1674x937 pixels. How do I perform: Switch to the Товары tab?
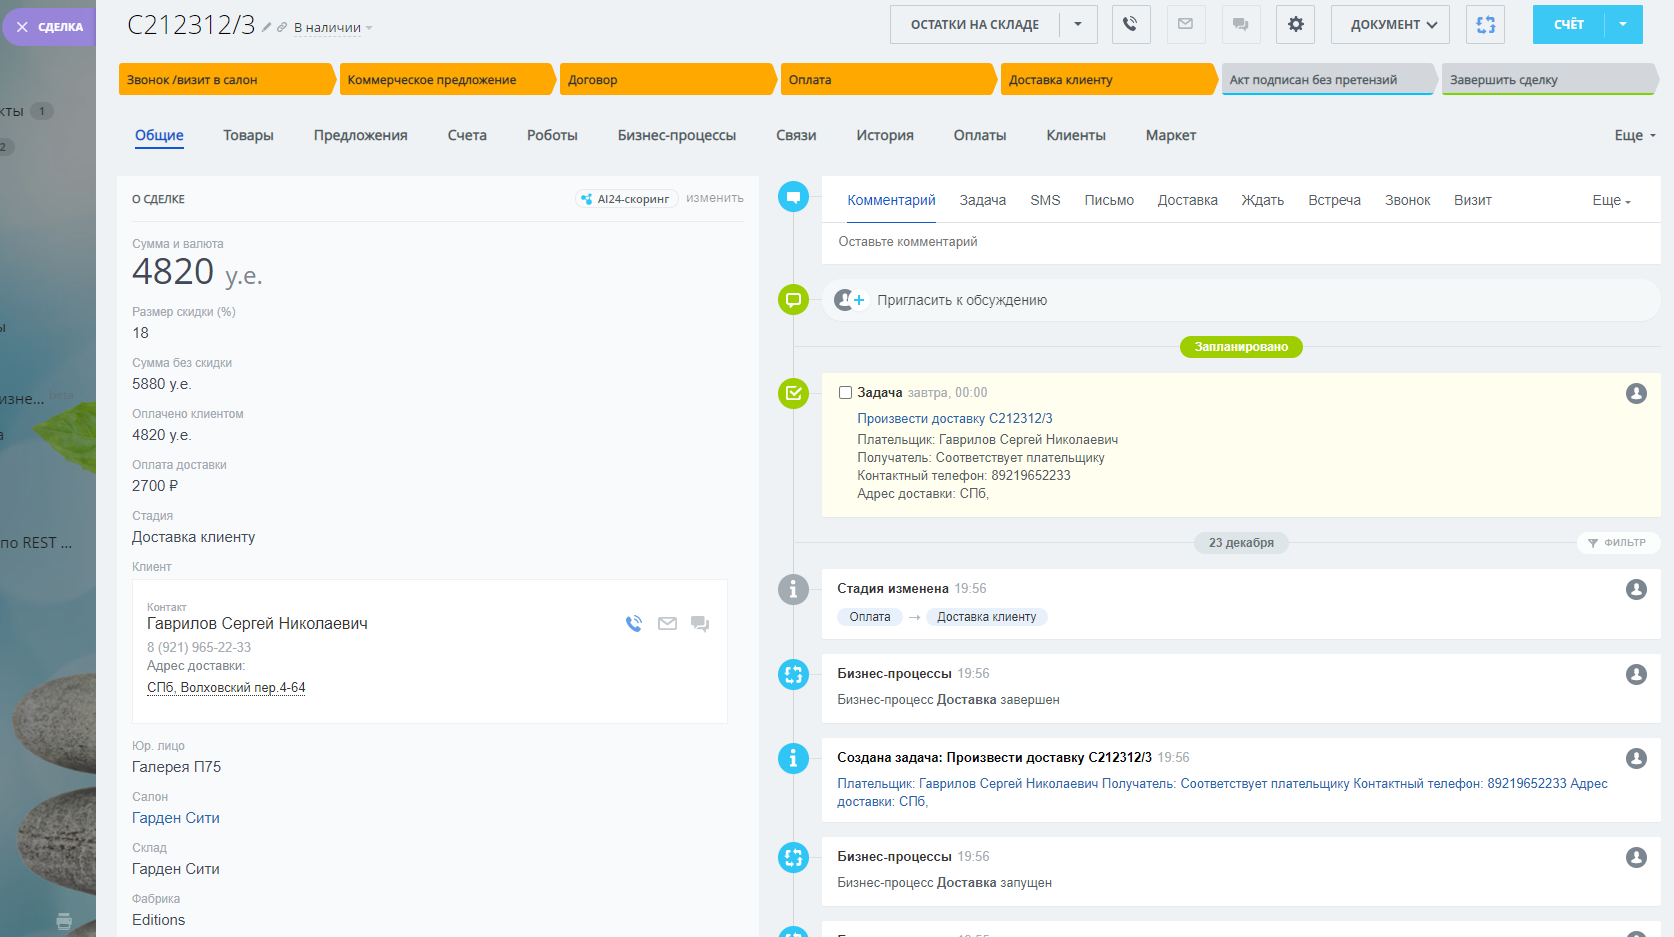click(248, 135)
